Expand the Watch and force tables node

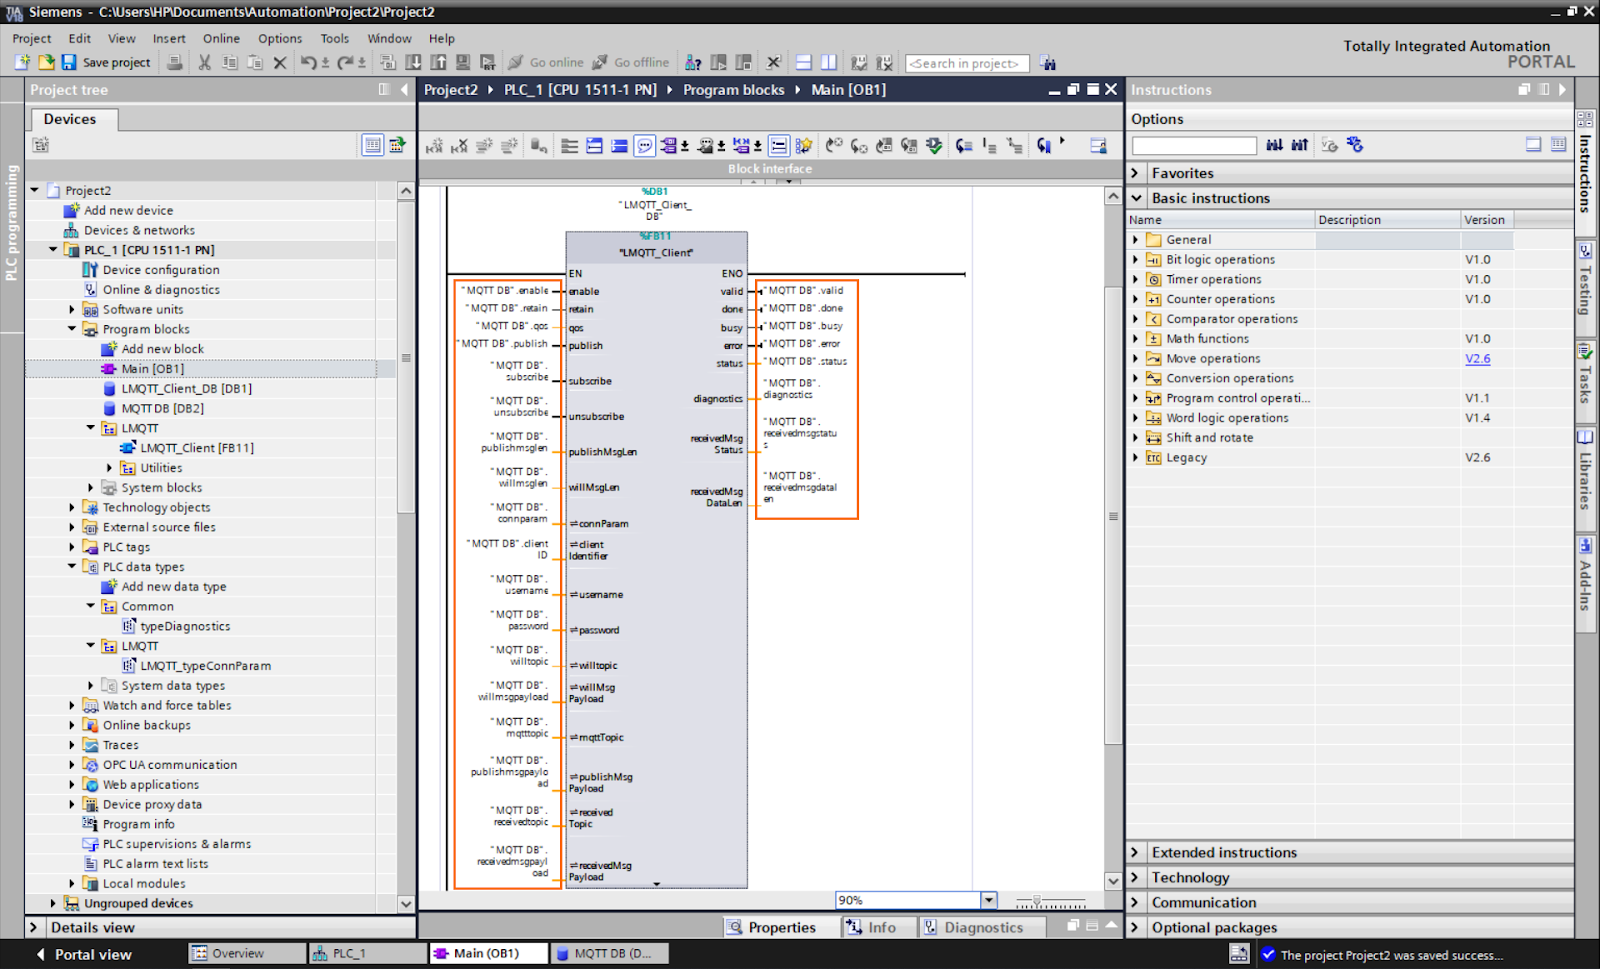pos(72,705)
